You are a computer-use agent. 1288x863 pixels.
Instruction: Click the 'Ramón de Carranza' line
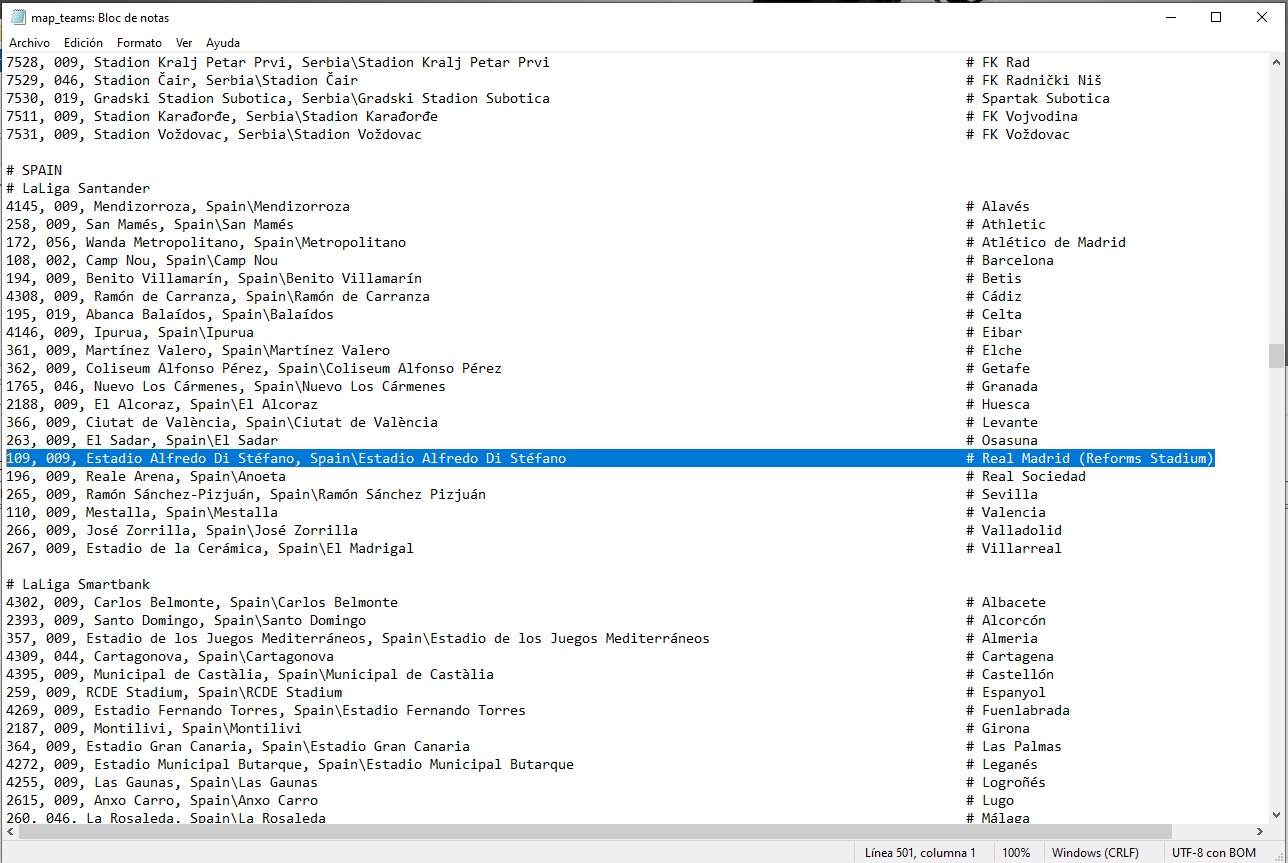[x=218, y=296]
